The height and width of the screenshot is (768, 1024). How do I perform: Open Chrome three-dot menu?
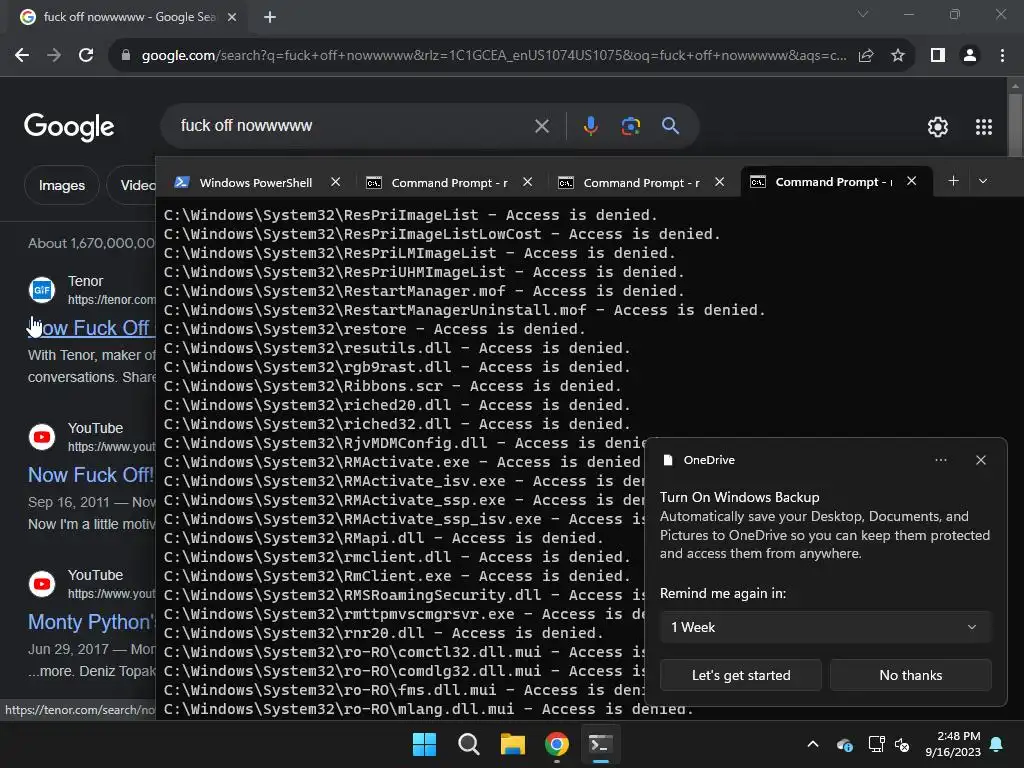click(x=1002, y=56)
